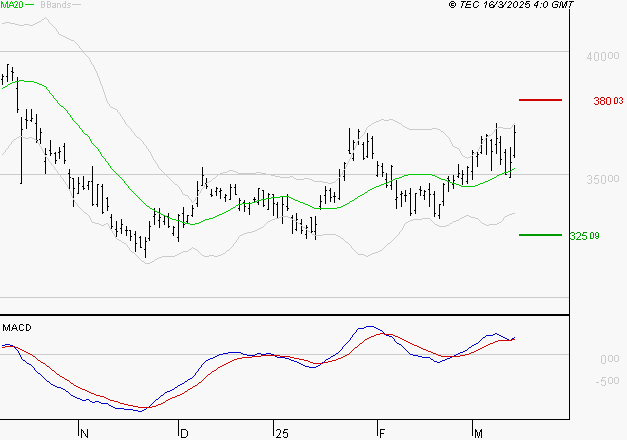This screenshot has height=440, width=627.
Task: Select the green 325.09 price label
Action: point(584,236)
